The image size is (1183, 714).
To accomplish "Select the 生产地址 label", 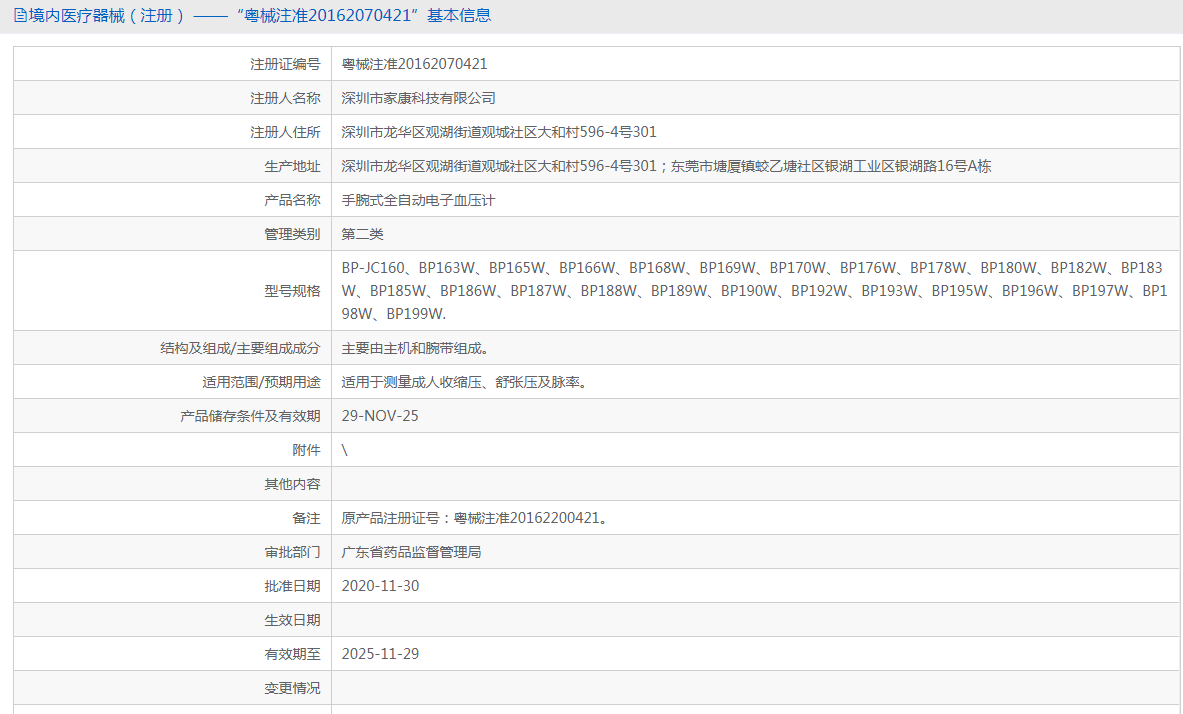I will click(292, 166).
